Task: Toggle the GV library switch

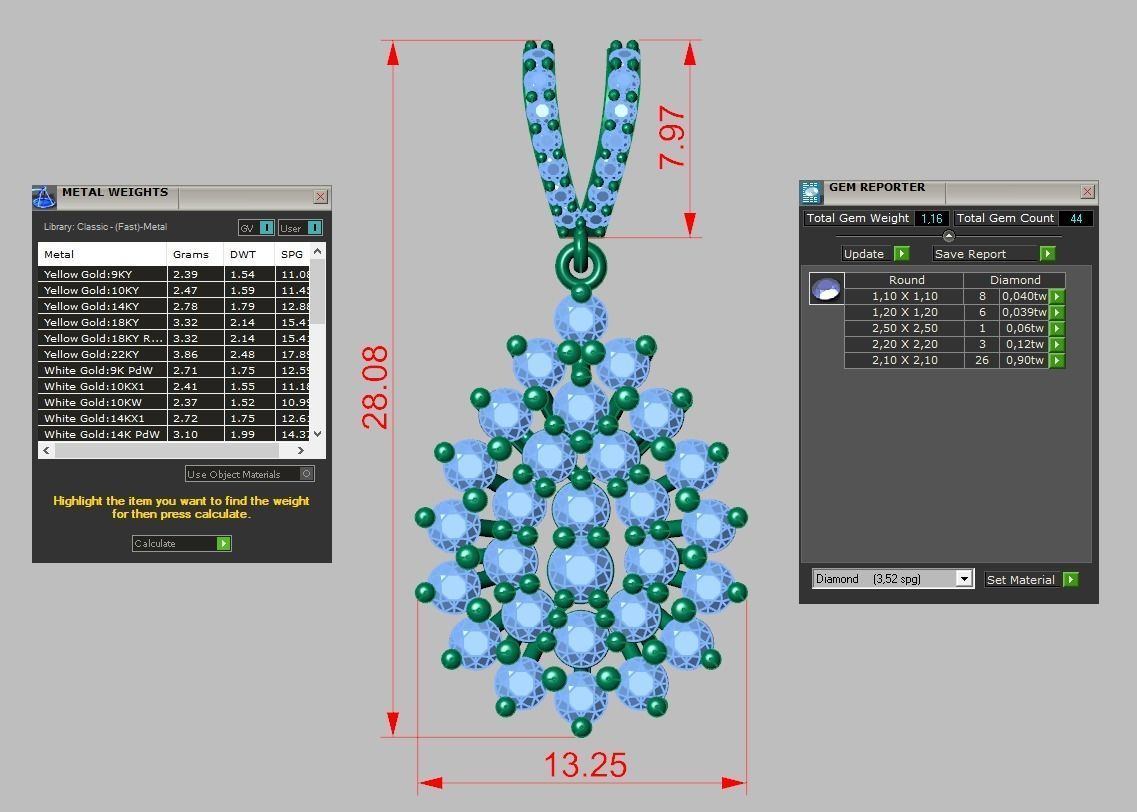Action: pyautogui.click(x=266, y=228)
